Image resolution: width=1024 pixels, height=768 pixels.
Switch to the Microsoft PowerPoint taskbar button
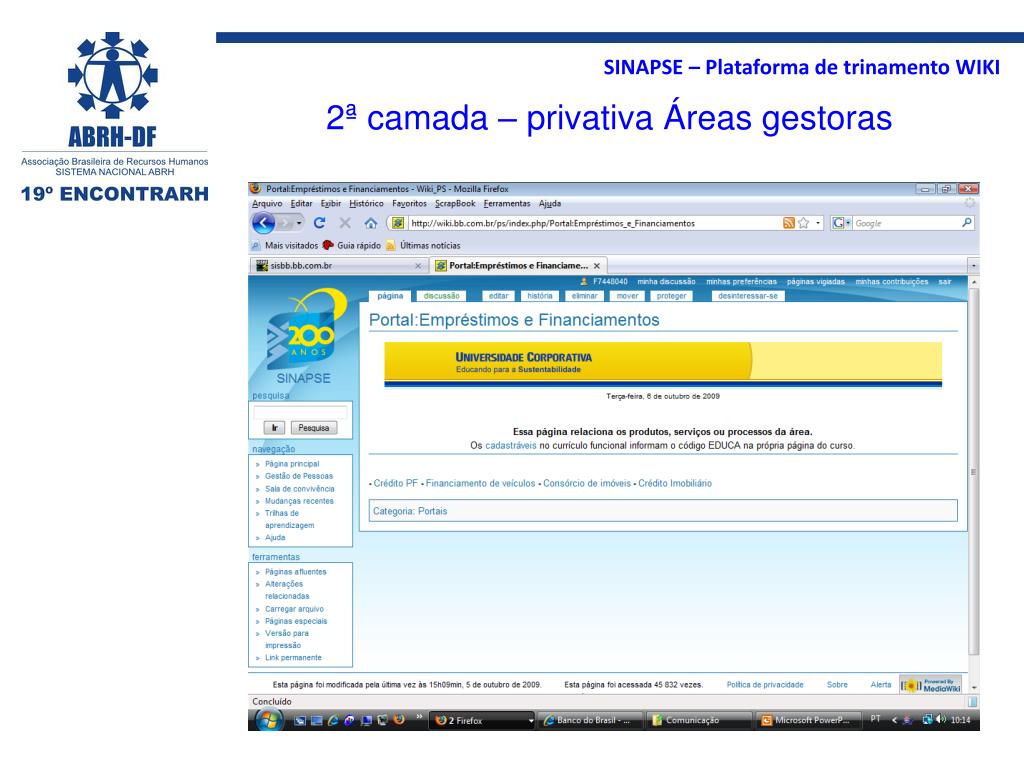[807, 720]
